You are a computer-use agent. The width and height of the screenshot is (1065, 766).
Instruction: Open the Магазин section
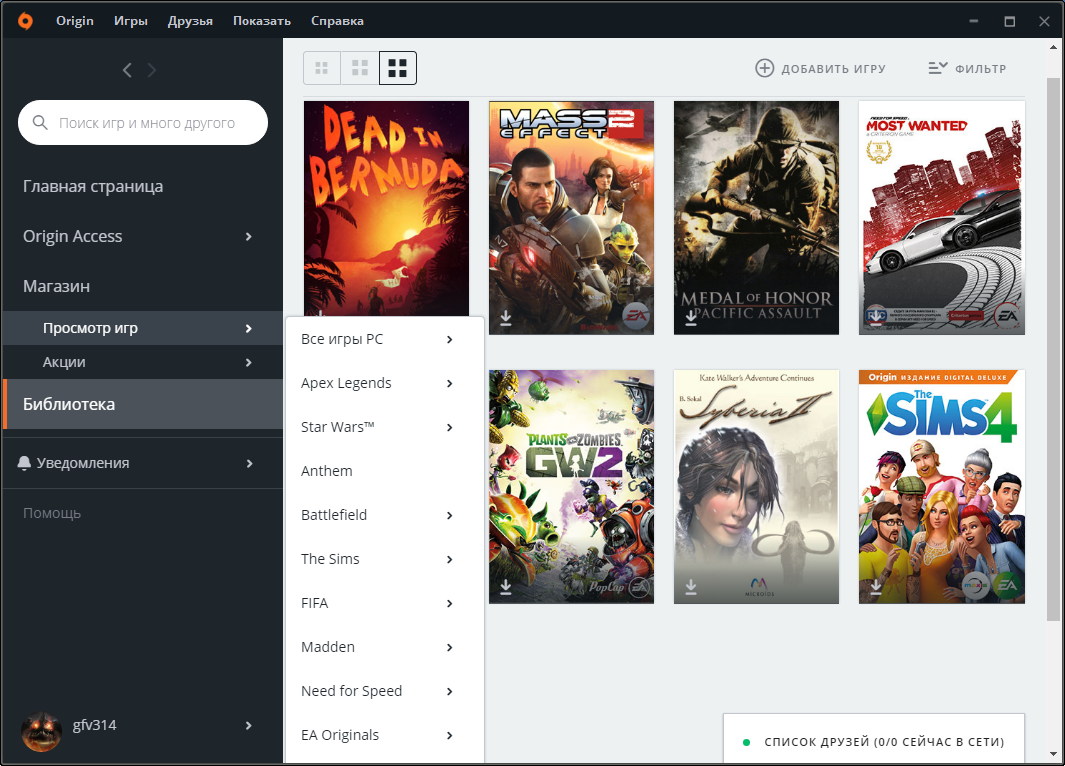[56, 286]
